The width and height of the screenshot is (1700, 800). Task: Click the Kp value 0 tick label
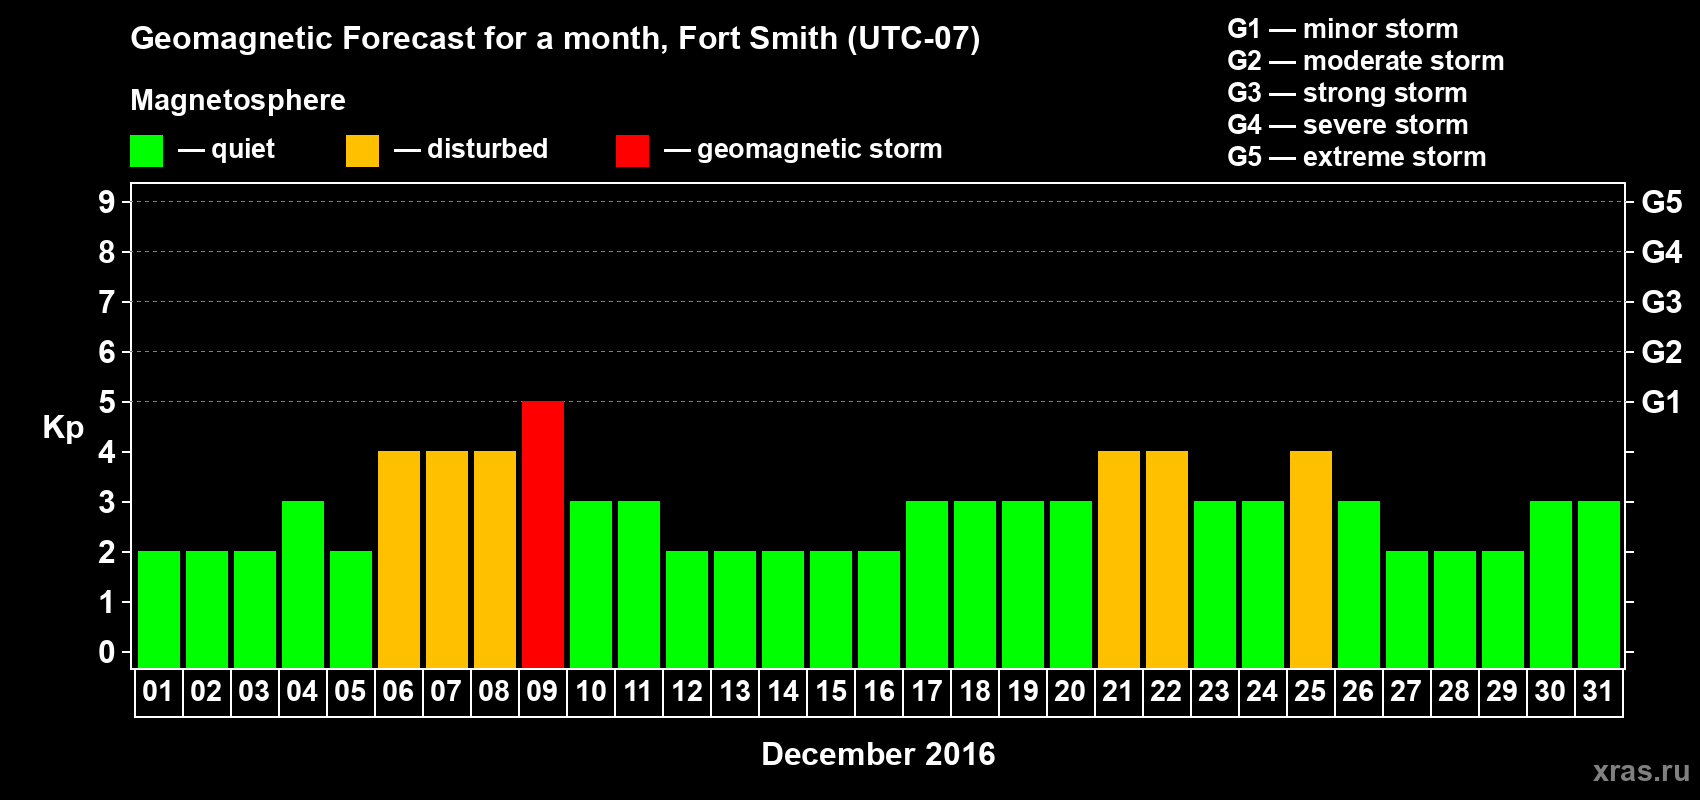pyautogui.click(x=107, y=652)
